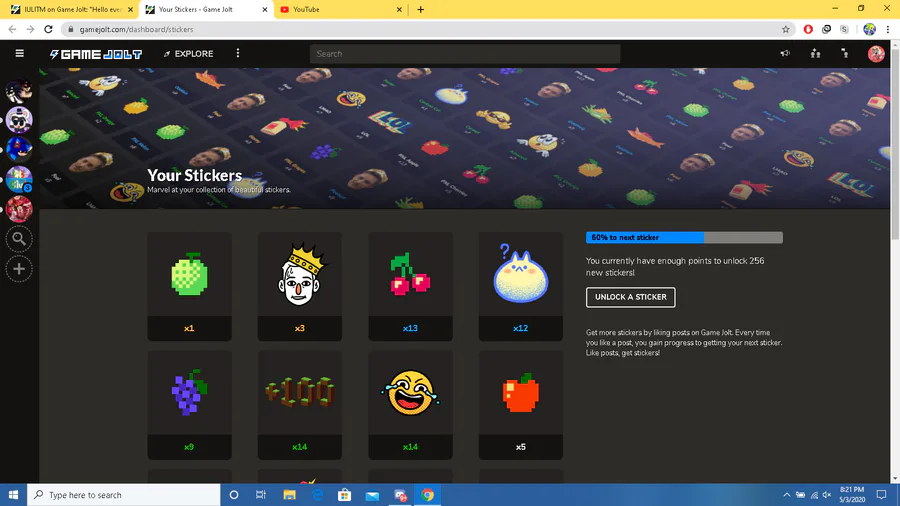Open Microsoft Store from the taskbar

[x=344, y=495]
